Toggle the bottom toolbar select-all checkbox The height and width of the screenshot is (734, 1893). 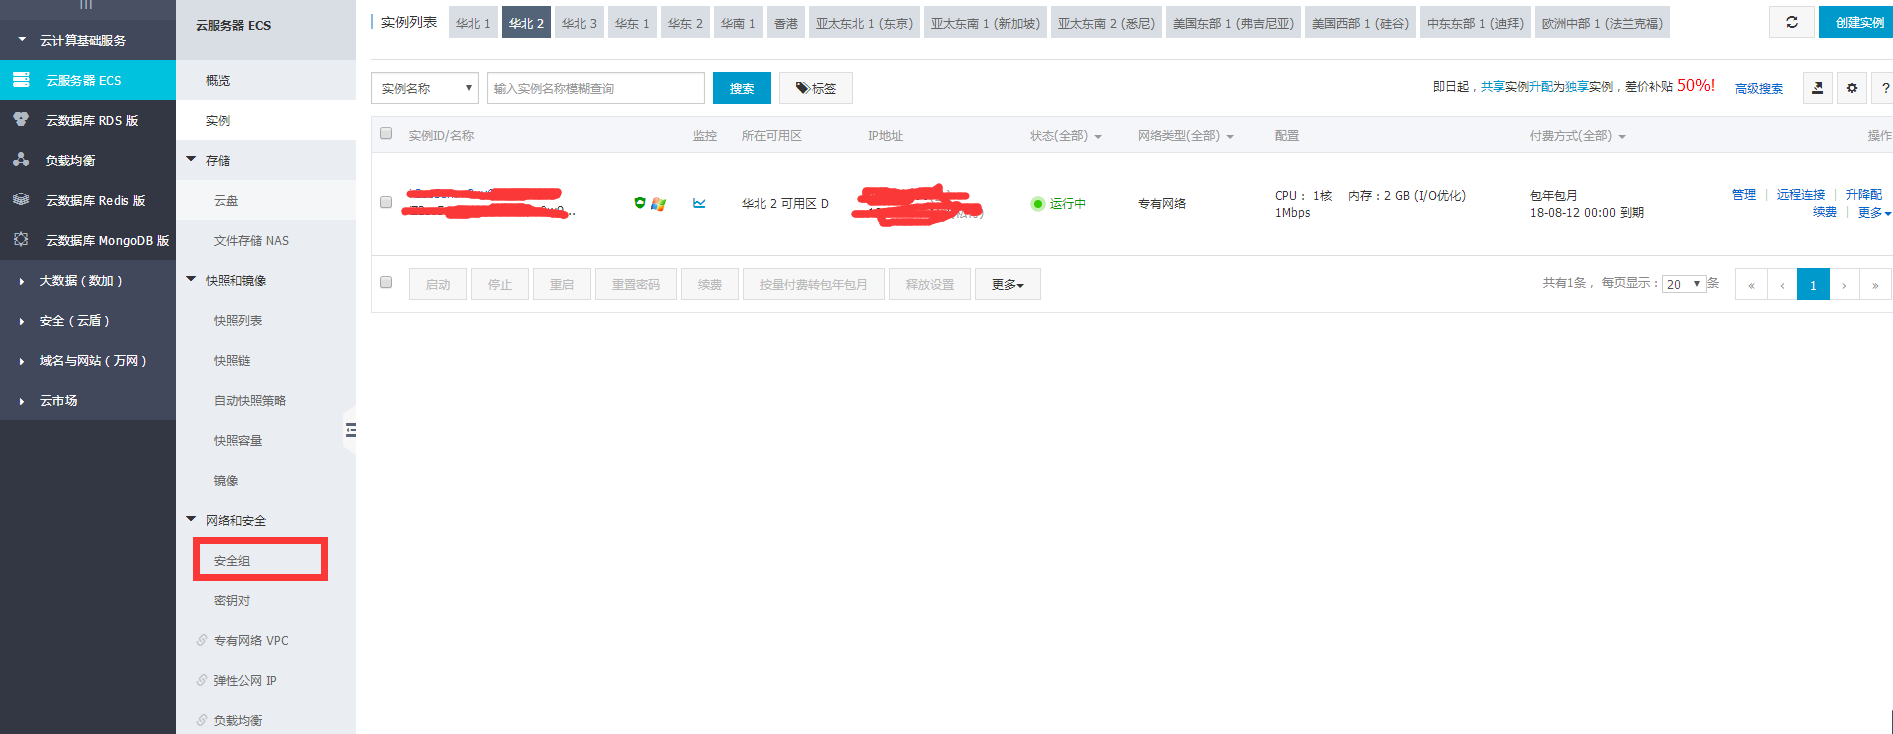tap(386, 283)
